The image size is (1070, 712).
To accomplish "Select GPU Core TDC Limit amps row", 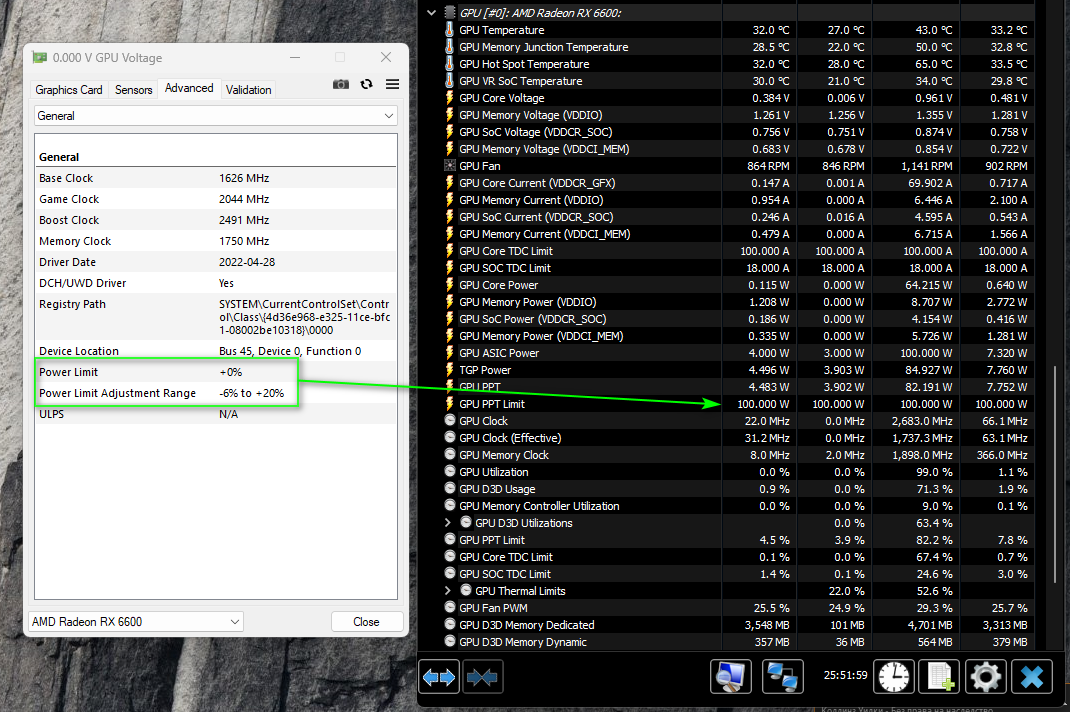I will tap(740, 251).
